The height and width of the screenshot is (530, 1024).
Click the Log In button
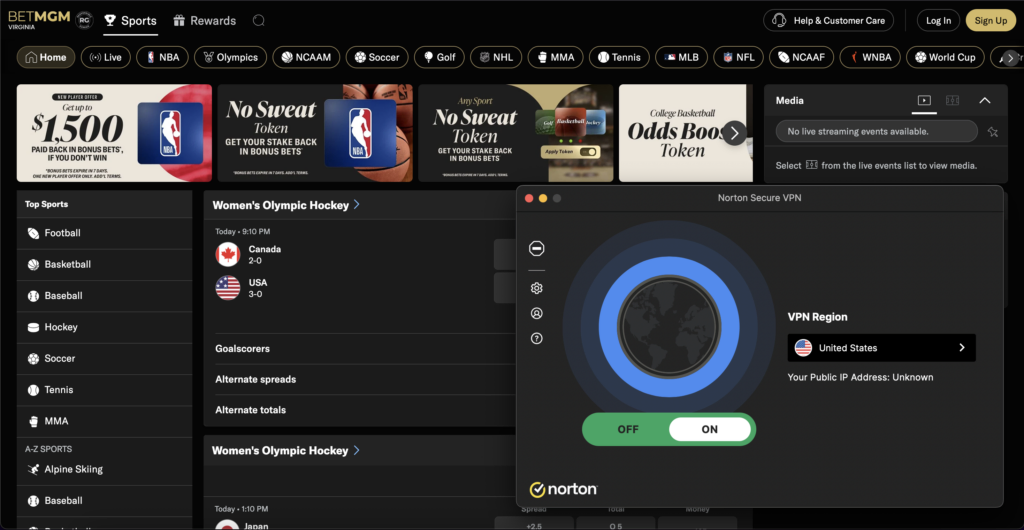pyautogui.click(x=938, y=20)
